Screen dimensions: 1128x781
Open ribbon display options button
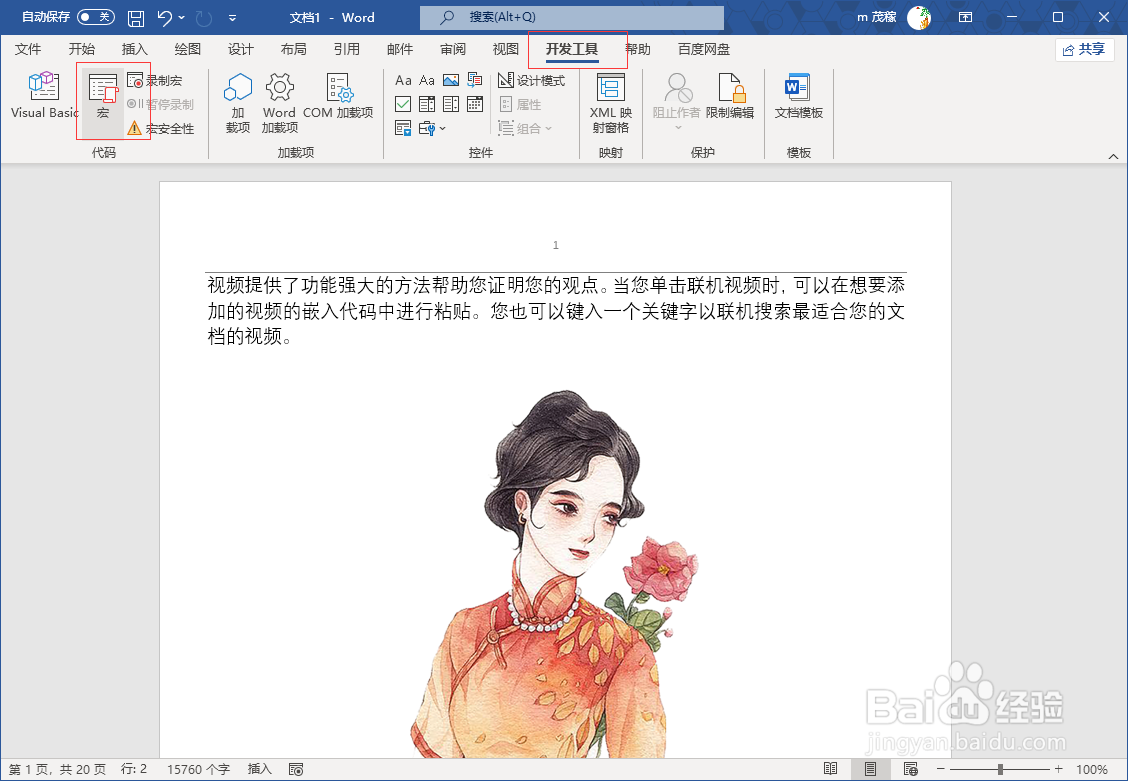tap(965, 17)
